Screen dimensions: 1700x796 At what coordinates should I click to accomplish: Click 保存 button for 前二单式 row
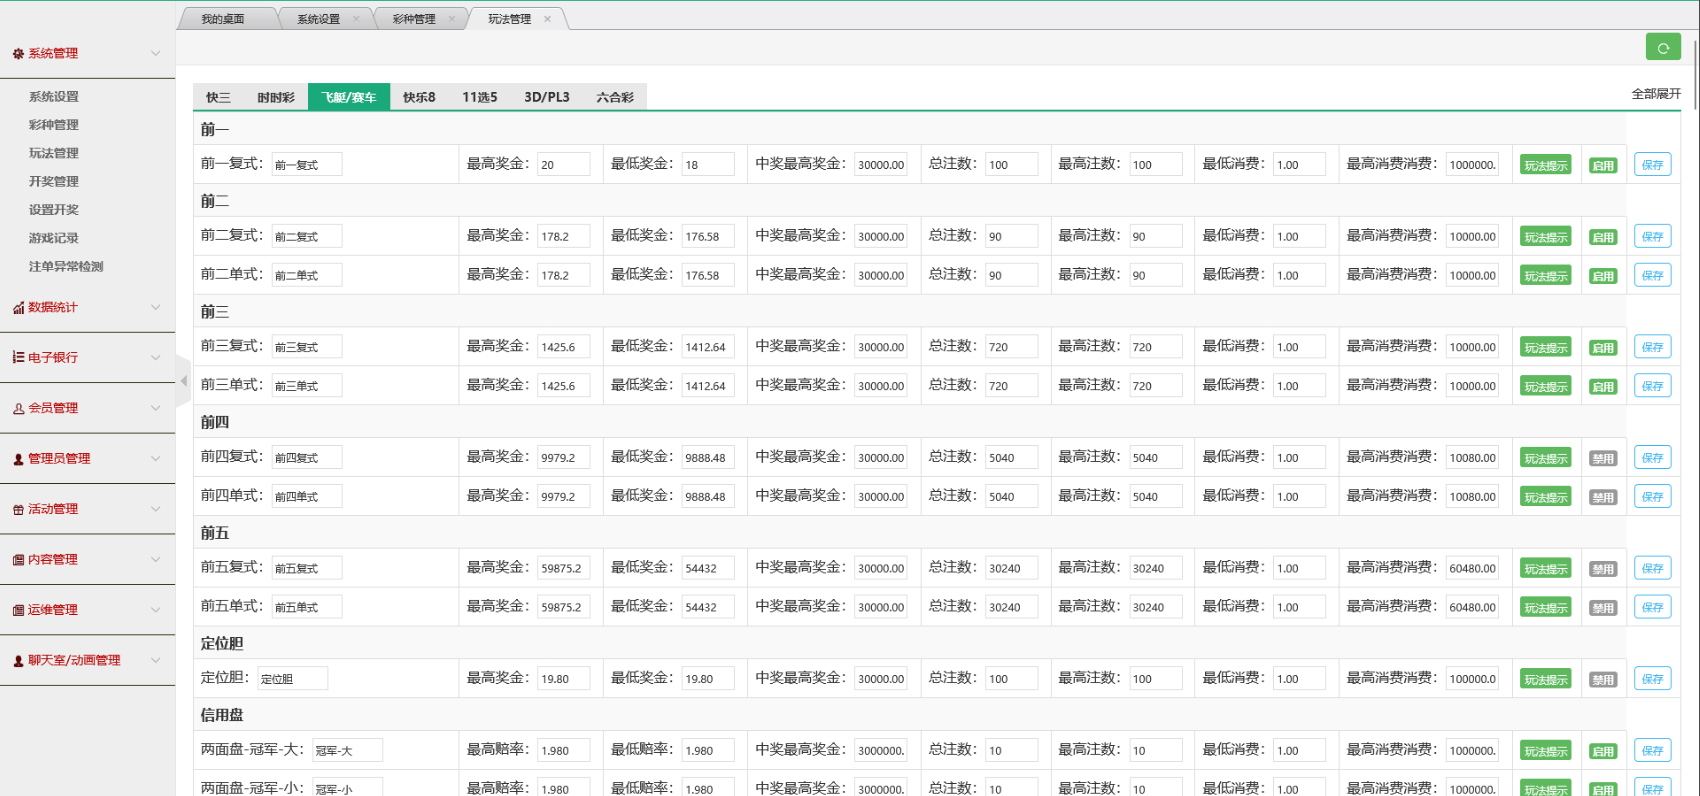click(x=1652, y=275)
